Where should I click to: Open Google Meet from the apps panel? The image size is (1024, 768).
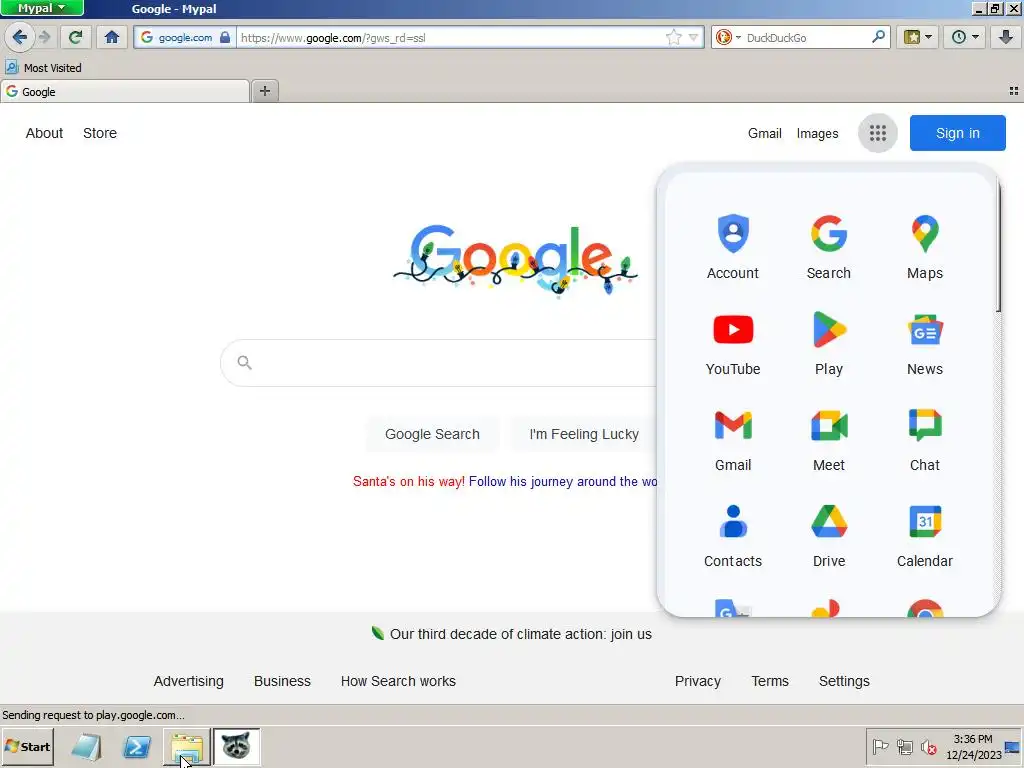(x=829, y=440)
